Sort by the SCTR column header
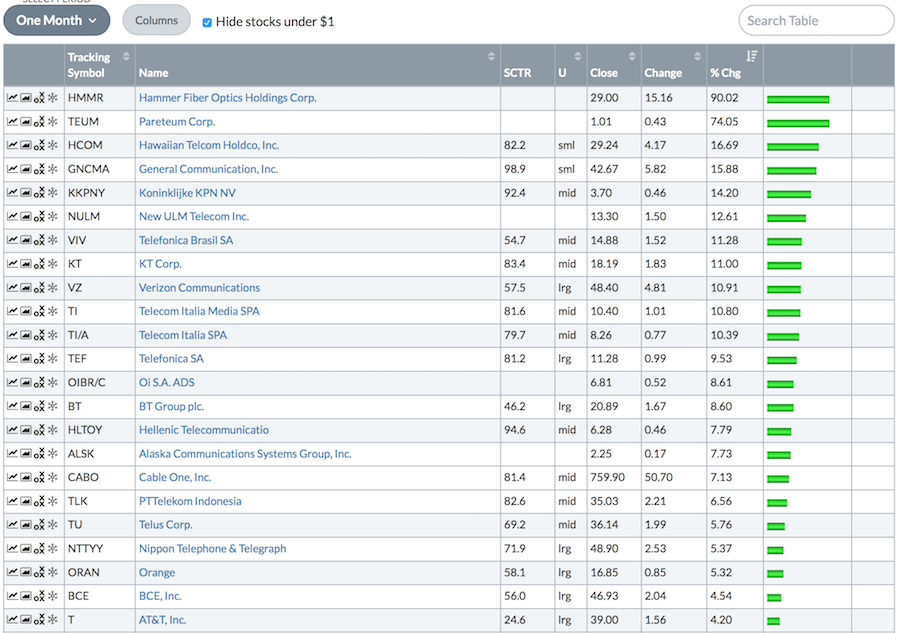 (x=519, y=73)
